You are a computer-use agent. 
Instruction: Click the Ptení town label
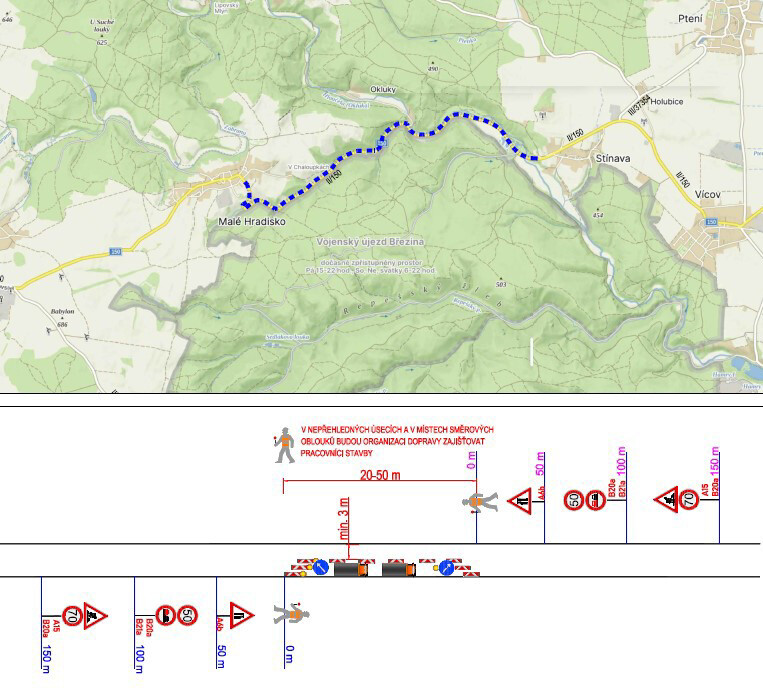(690, 19)
